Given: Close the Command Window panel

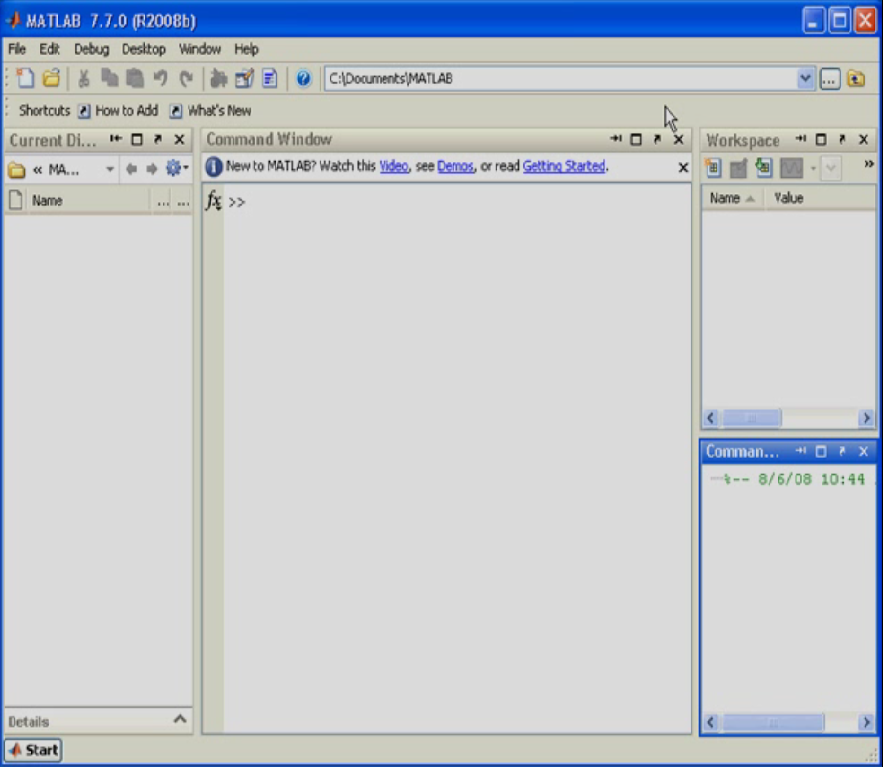Looking at the screenshot, I should click(679, 139).
